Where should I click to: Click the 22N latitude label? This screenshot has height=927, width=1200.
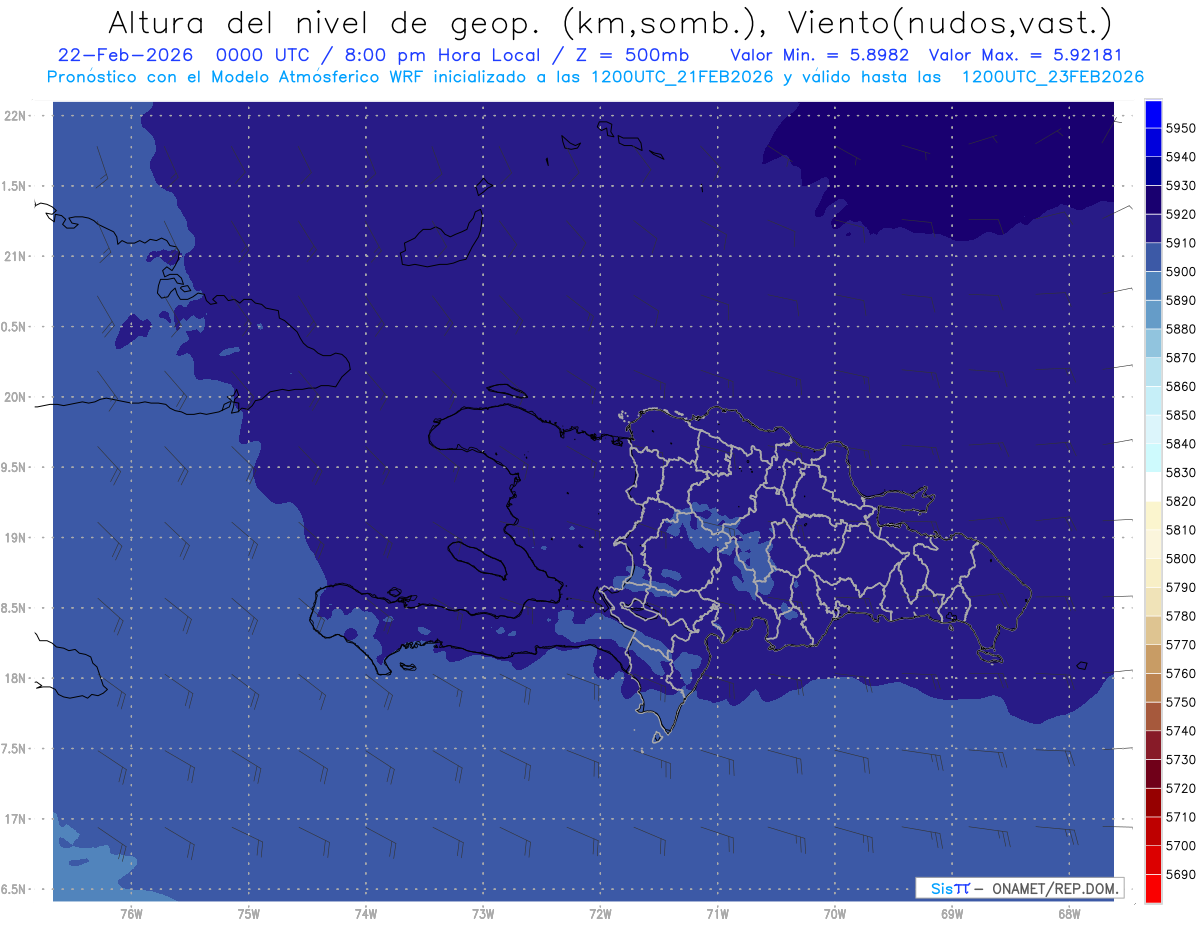[x=14, y=116]
